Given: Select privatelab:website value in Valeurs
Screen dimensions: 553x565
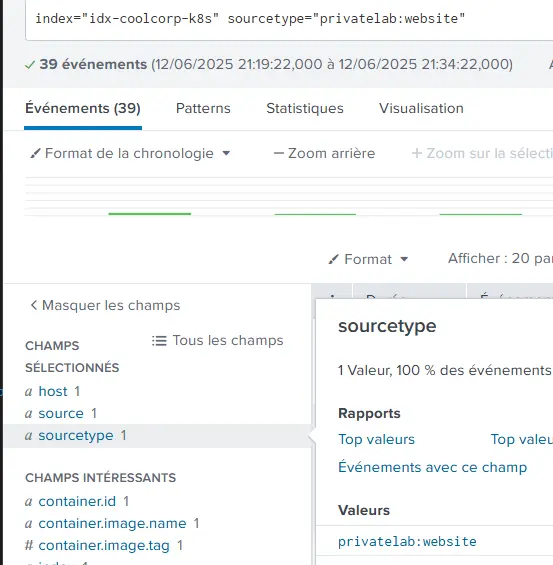Looking at the screenshot, I should (x=407, y=542).
